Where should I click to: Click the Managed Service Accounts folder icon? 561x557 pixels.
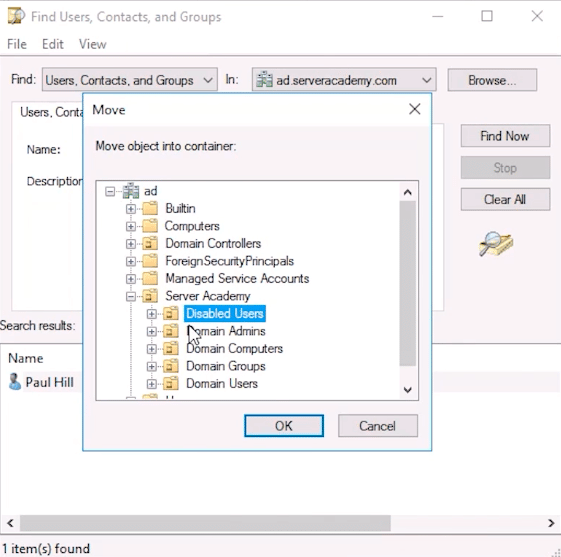tap(150, 278)
